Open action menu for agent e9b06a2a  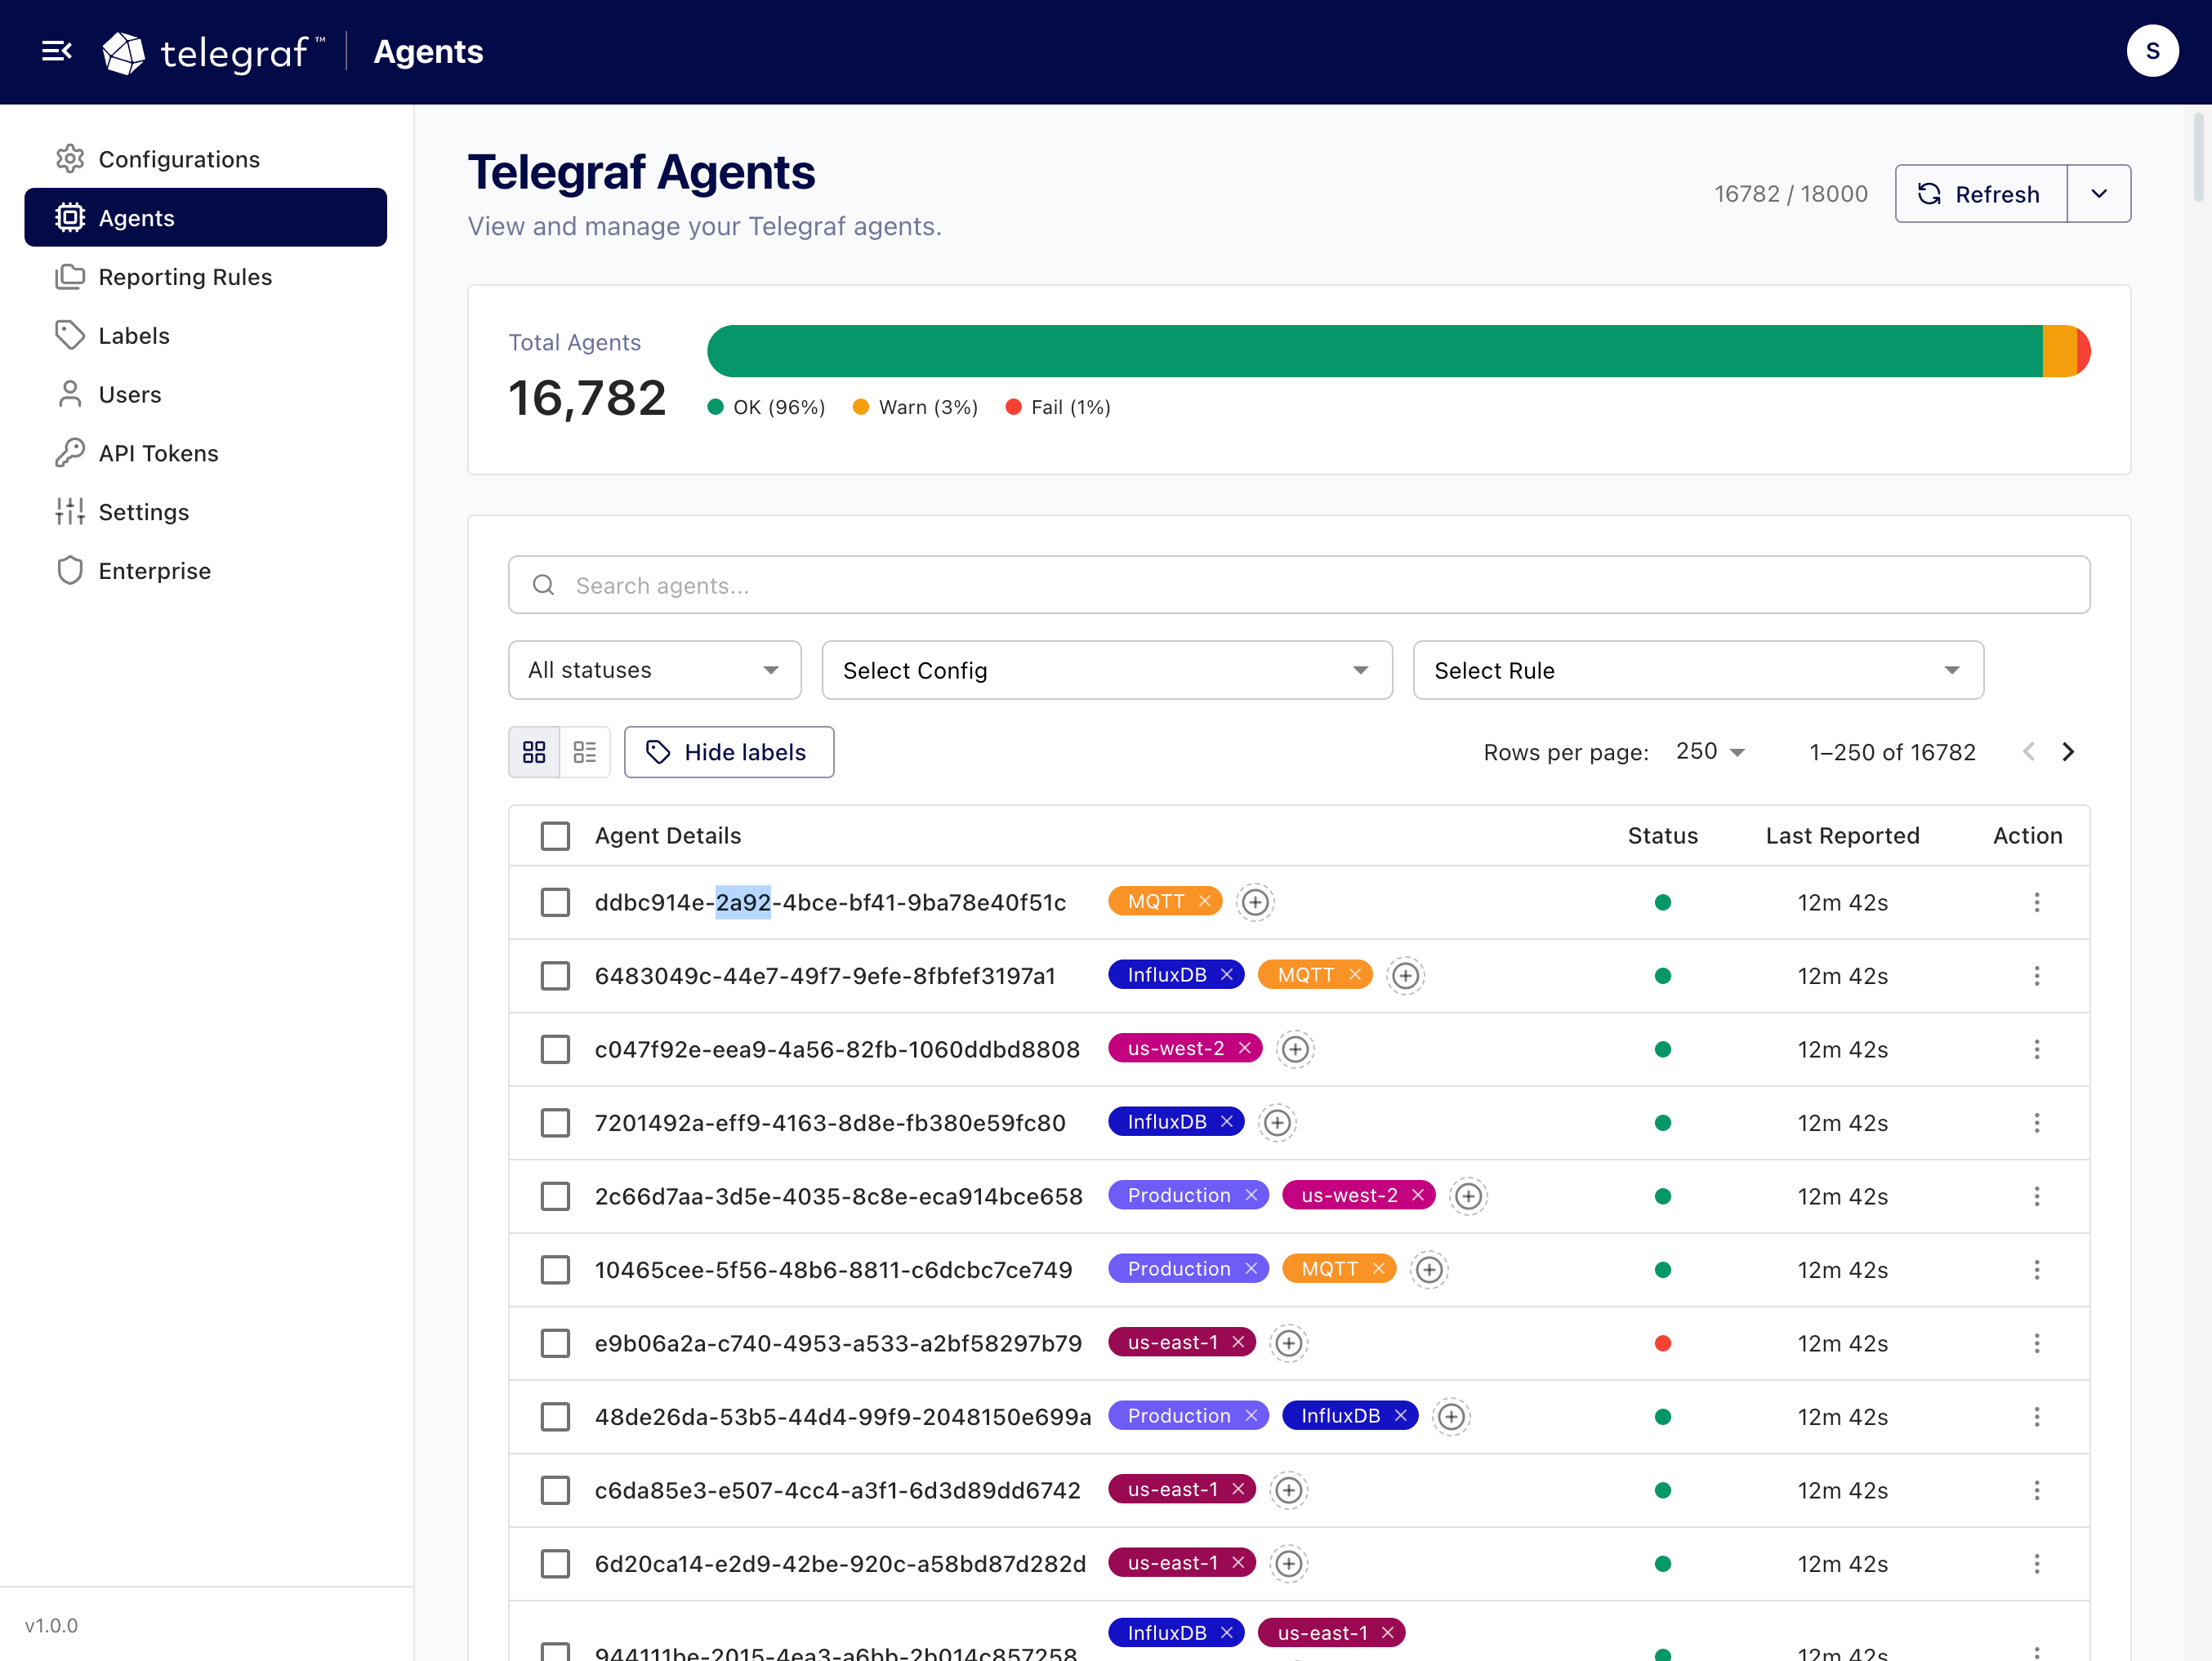tap(2037, 1343)
